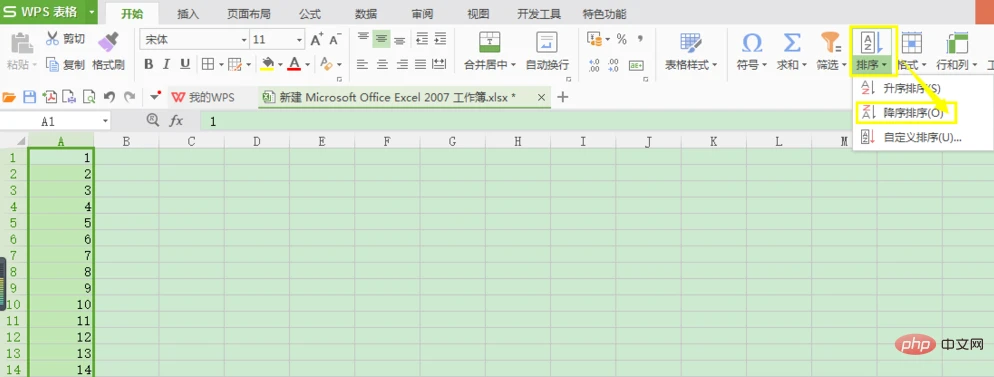Click the currency number format icon
This screenshot has height=377, width=994.
tap(595, 39)
